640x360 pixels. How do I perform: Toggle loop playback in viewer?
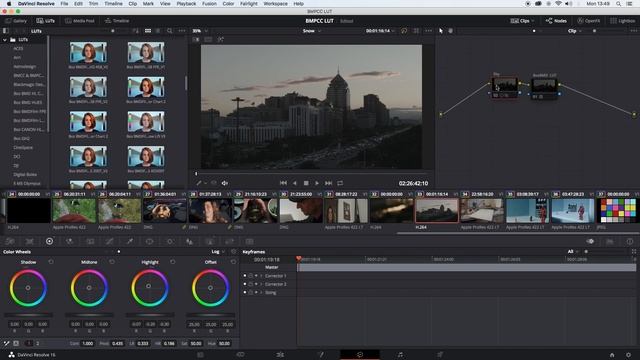[x=340, y=183]
